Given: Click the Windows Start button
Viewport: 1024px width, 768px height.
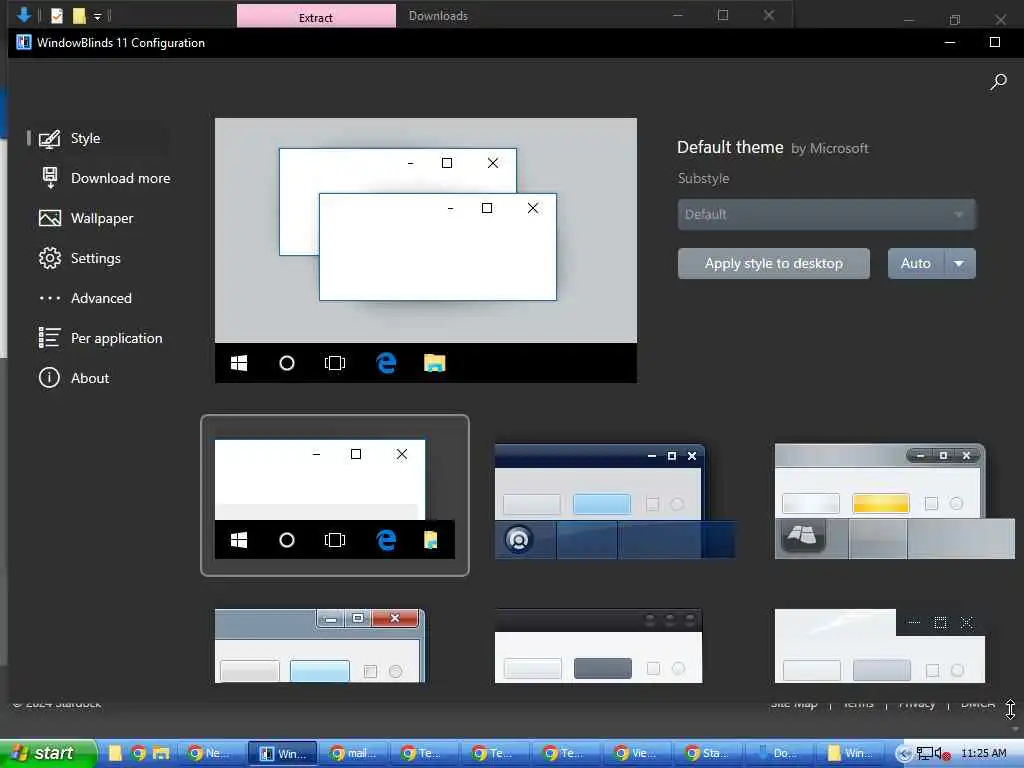Looking at the screenshot, I should click(47, 753).
